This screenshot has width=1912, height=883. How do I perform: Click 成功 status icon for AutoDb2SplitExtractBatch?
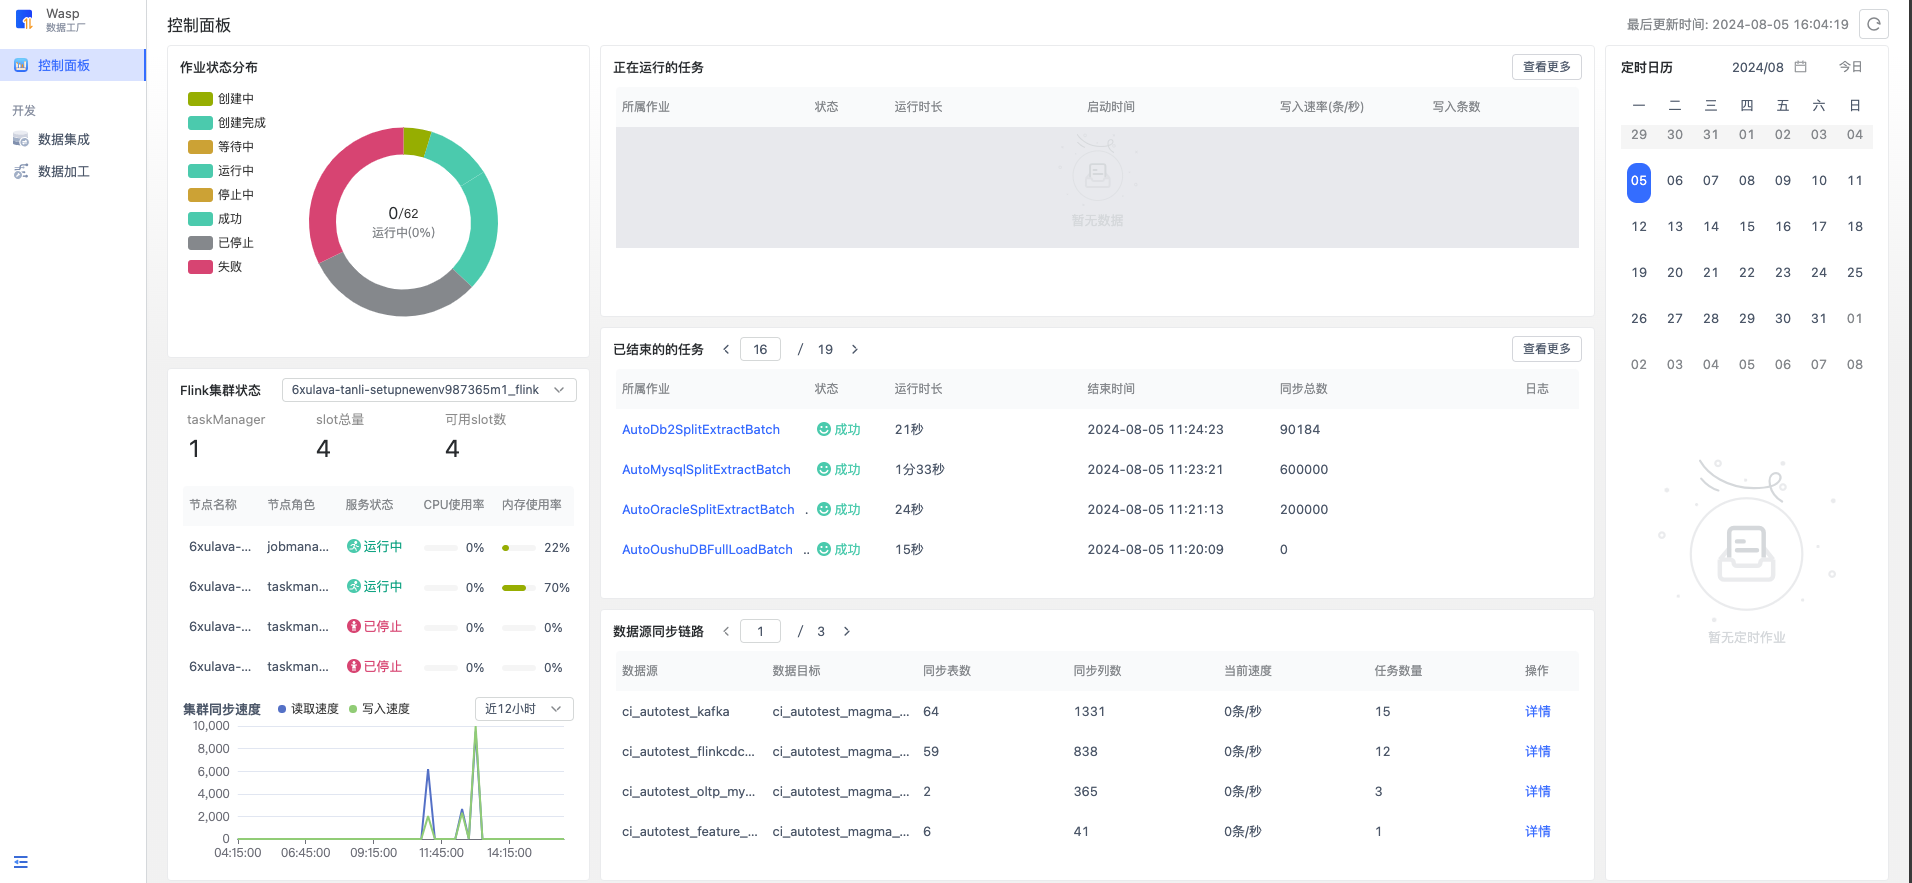pyautogui.click(x=824, y=429)
